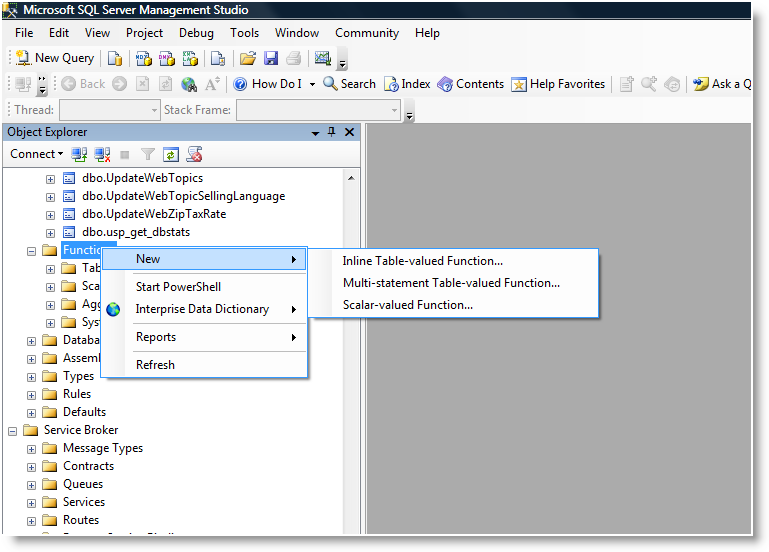Open the Connect dropdown in Object Explorer
769x552 pixels.
tap(36, 154)
